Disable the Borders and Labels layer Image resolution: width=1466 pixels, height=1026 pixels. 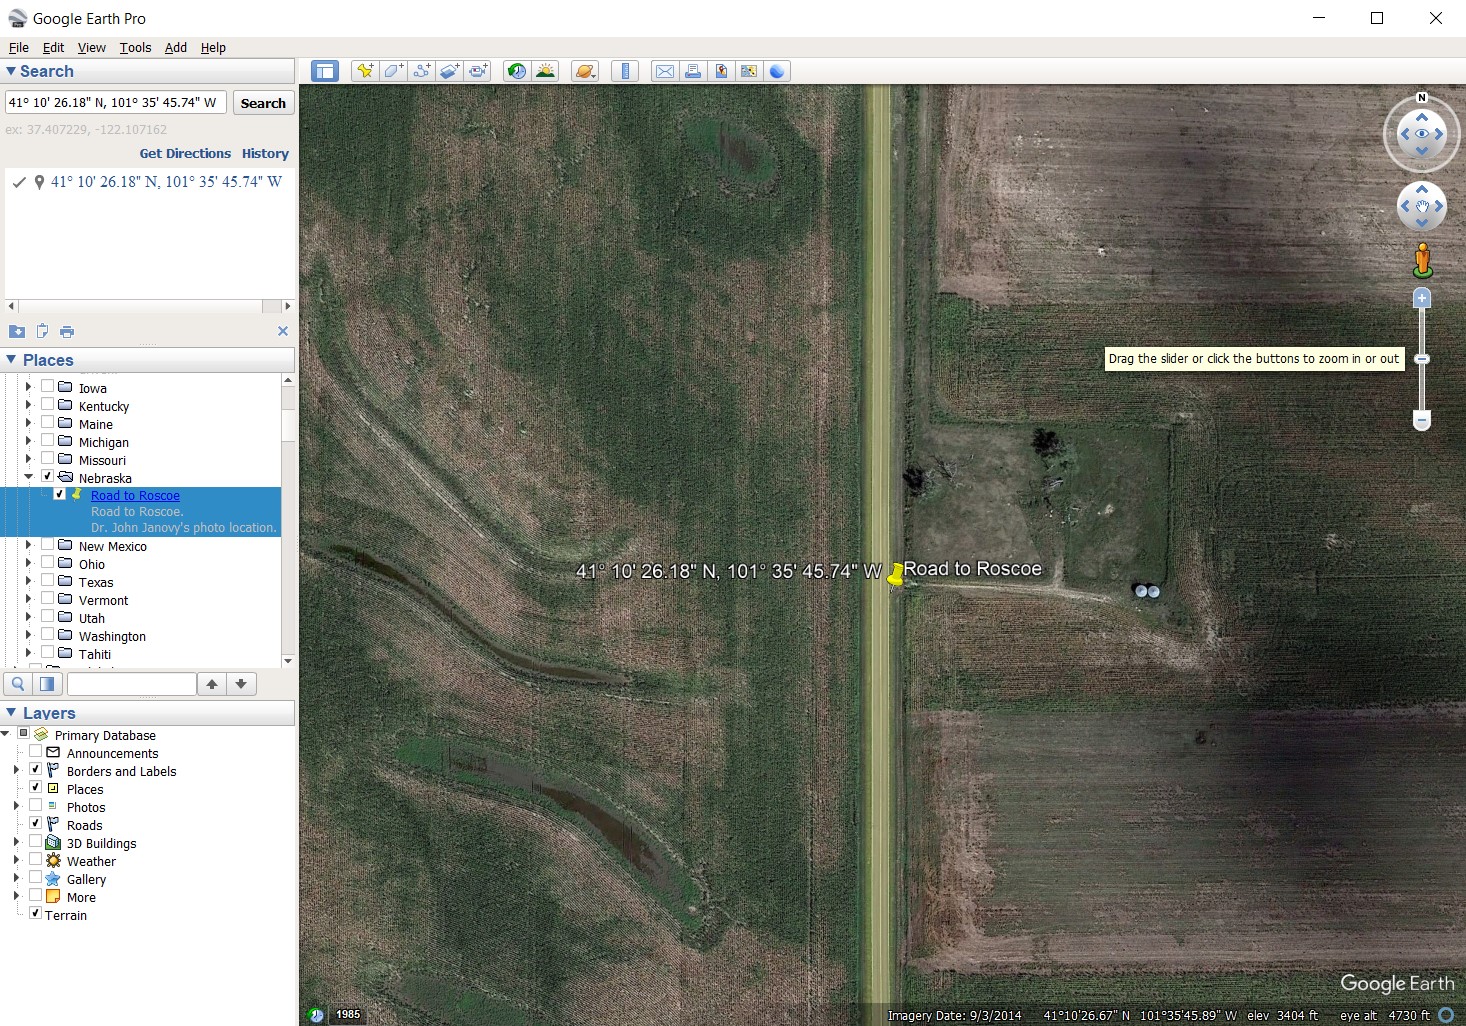(35, 770)
